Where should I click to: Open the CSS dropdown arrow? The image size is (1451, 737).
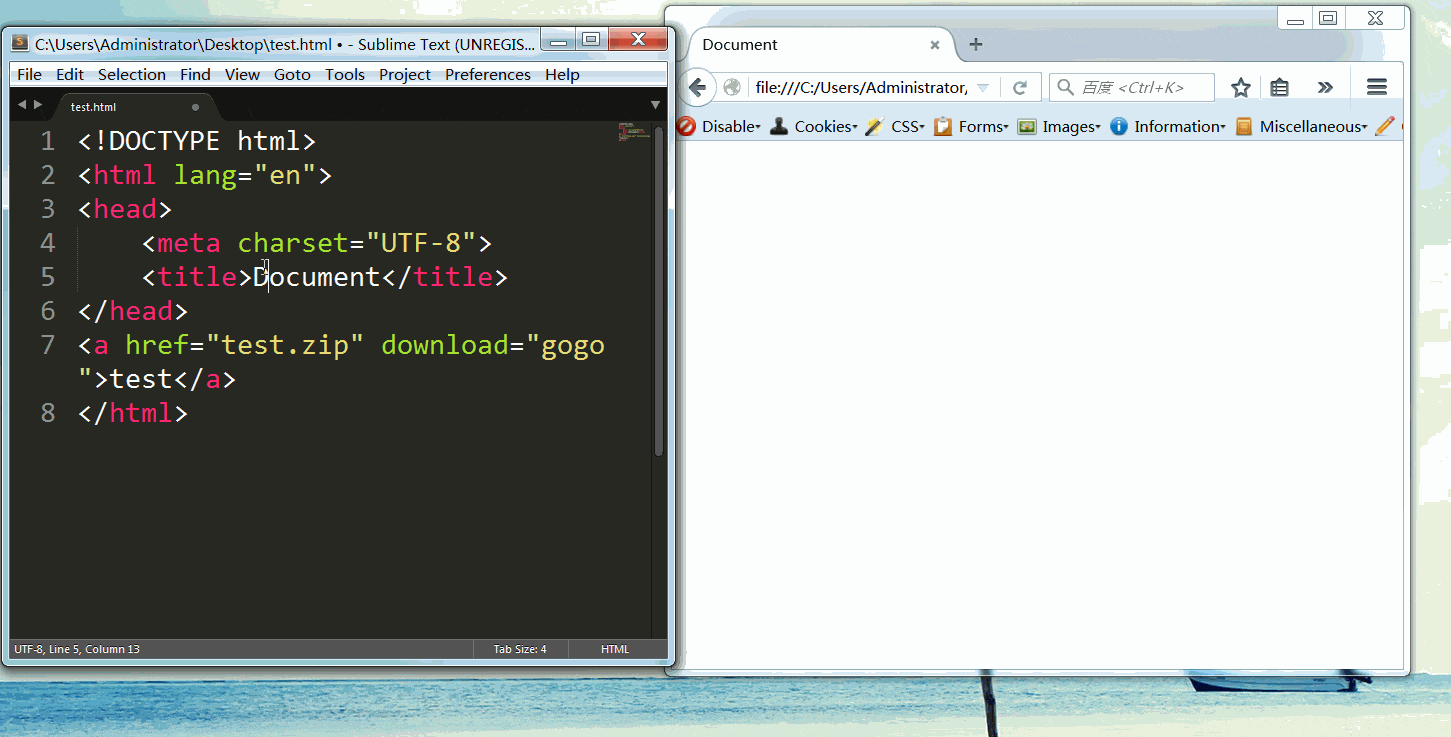pos(922,127)
